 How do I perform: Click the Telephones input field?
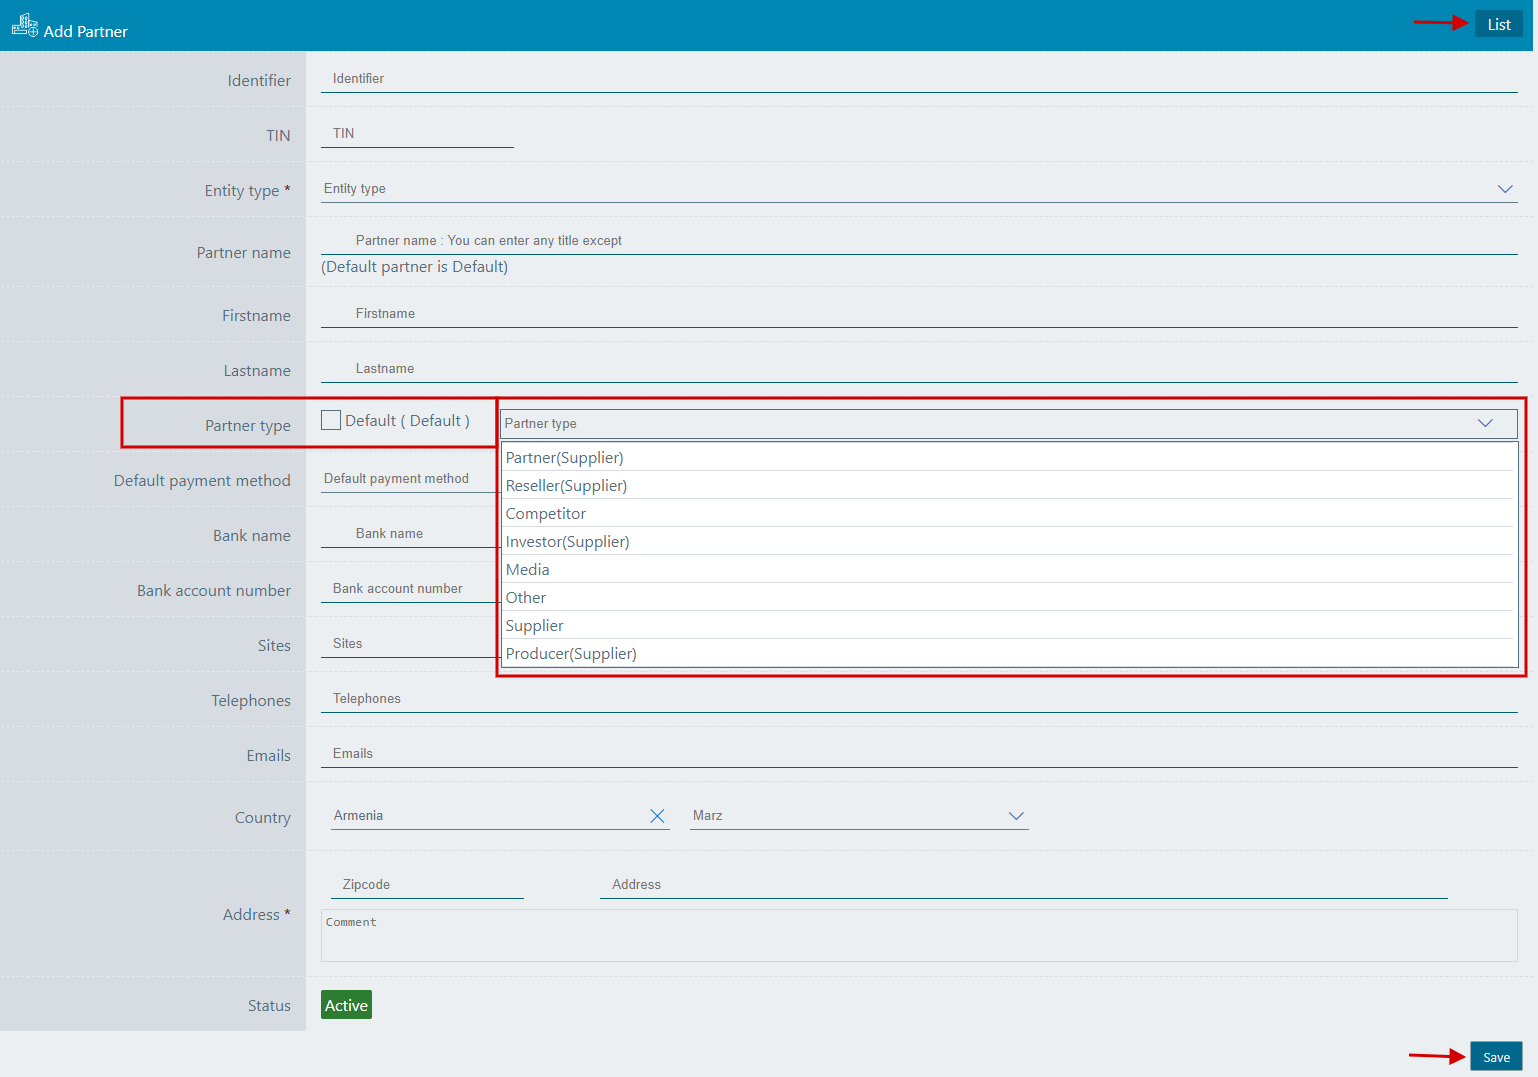(x=918, y=699)
